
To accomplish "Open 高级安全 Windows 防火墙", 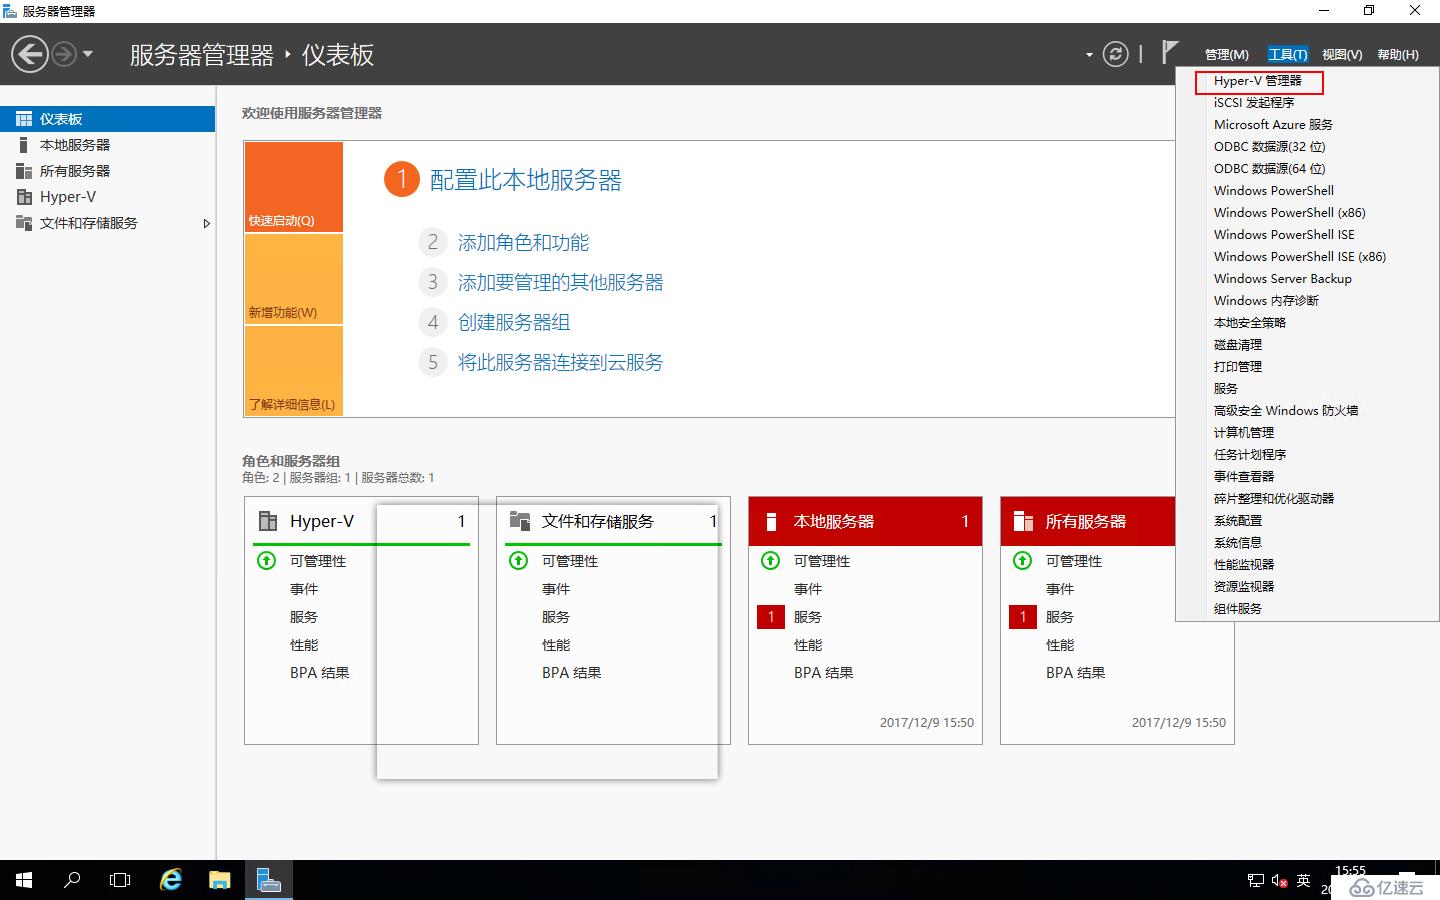I will coord(1286,411).
